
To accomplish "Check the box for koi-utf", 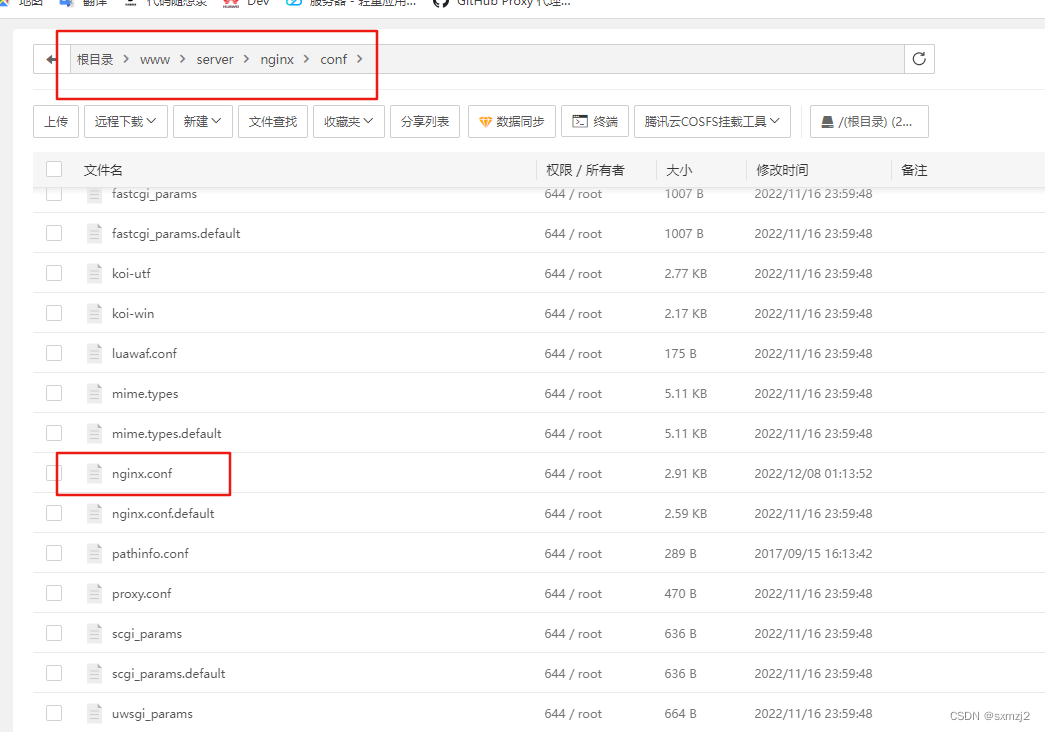I will click(x=54, y=273).
